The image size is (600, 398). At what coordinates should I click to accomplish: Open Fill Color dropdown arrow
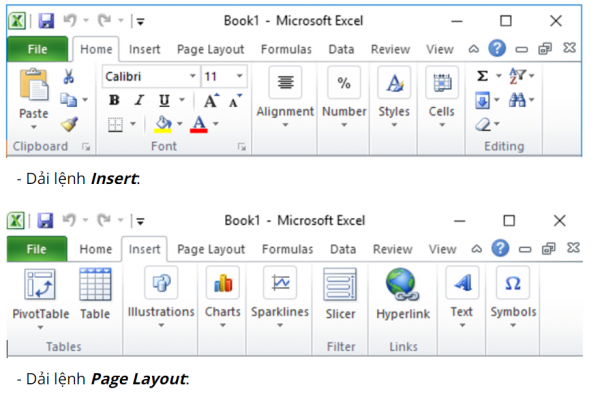179,124
